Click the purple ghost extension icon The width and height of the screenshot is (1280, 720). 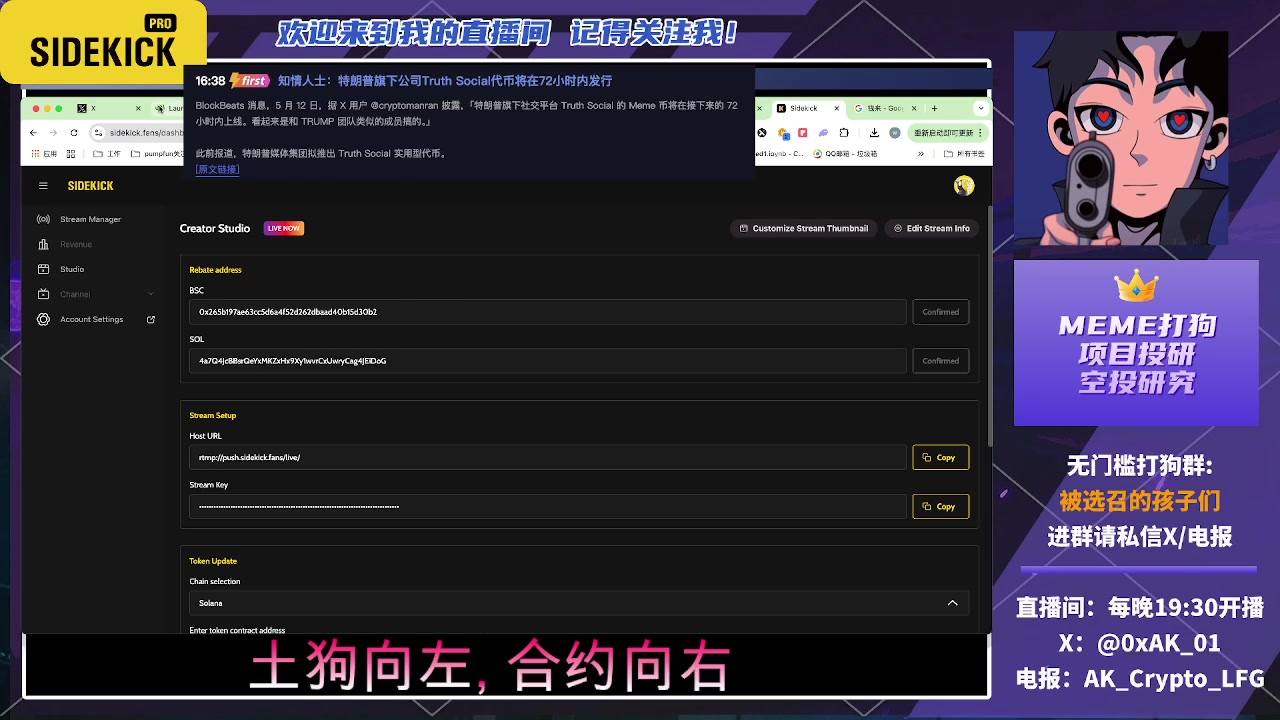point(823,132)
